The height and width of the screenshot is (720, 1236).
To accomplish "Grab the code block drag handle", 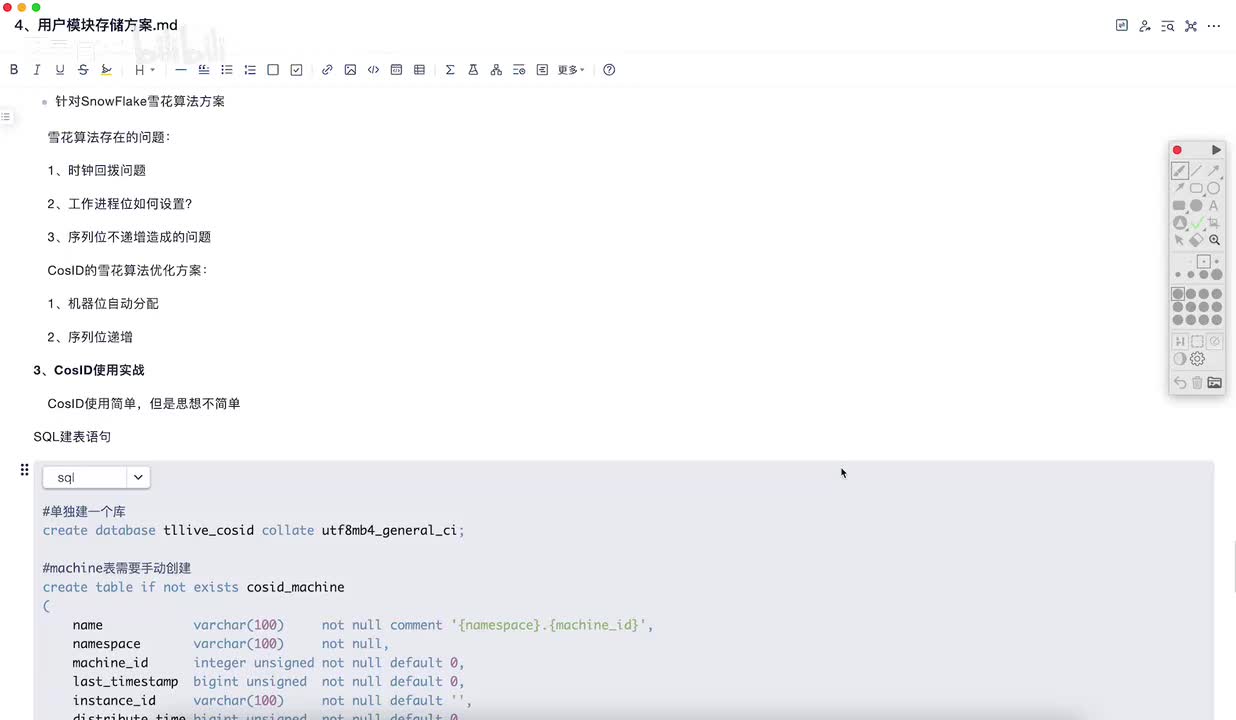I will (24, 470).
